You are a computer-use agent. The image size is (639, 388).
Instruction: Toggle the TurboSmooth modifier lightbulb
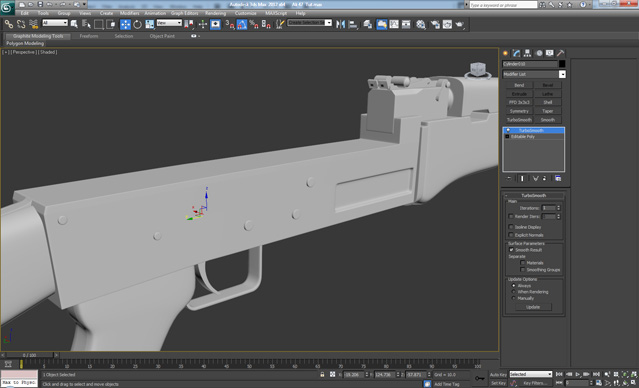pos(508,130)
